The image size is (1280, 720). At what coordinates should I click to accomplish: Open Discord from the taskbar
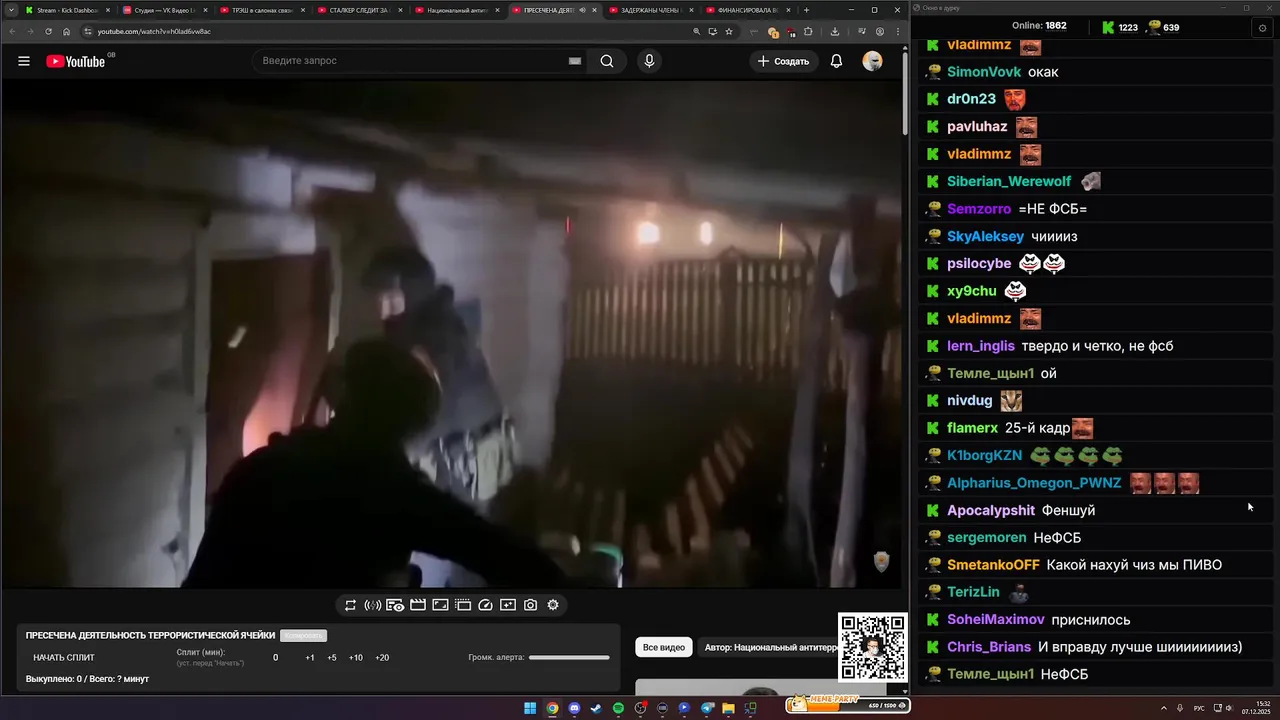[x=574, y=709]
